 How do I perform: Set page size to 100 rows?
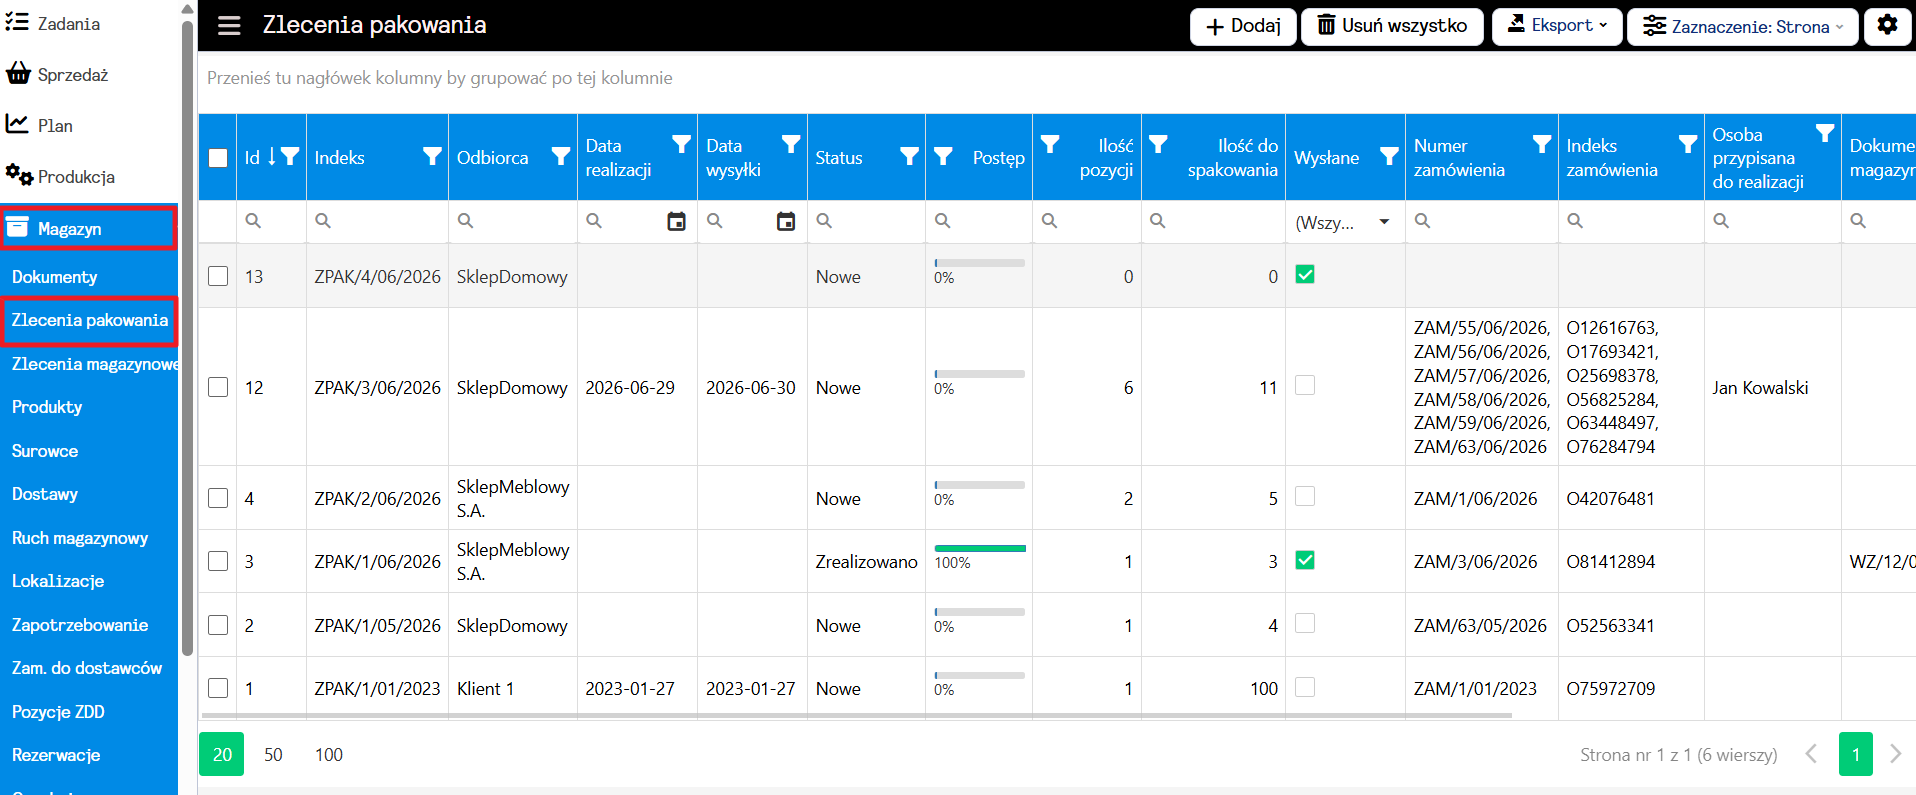(329, 755)
